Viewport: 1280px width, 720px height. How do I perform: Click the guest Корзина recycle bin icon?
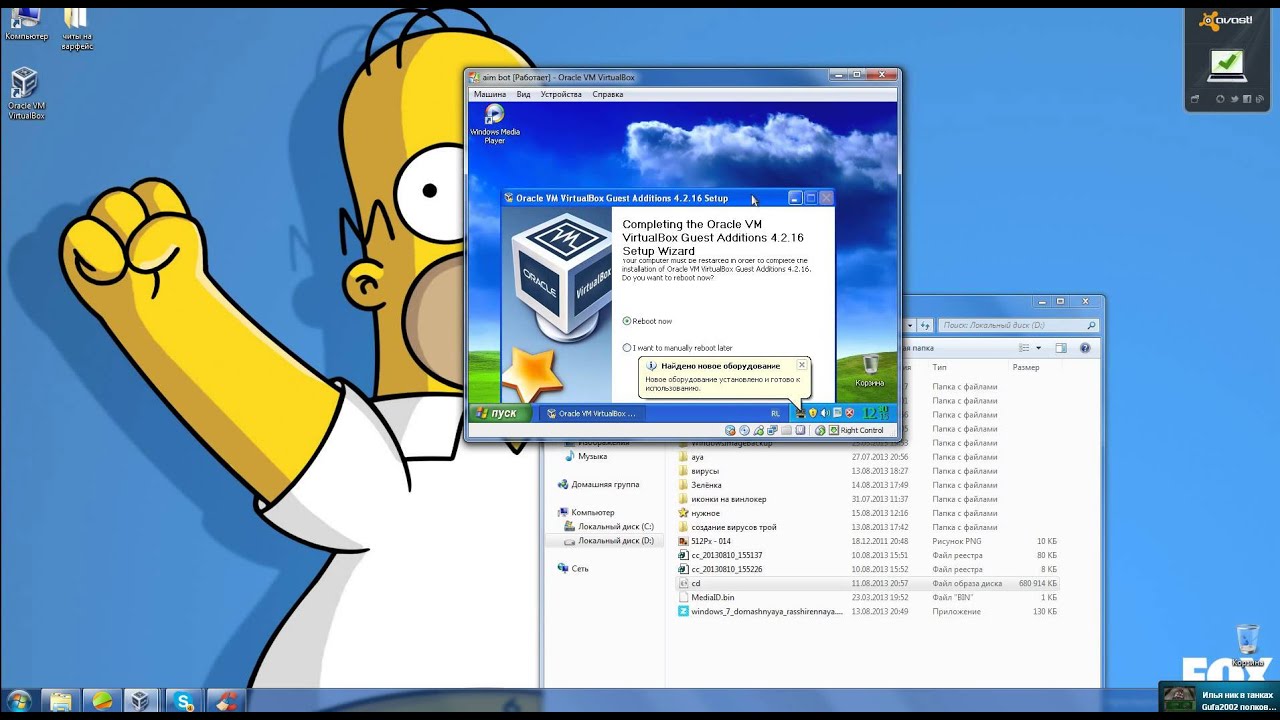pyautogui.click(x=870, y=370)
